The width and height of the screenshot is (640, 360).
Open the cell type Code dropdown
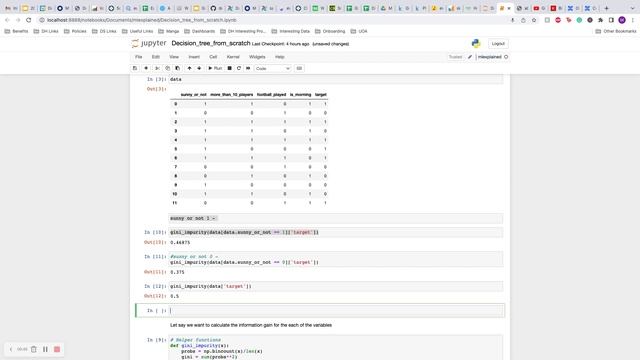click(x=273, y=69)
